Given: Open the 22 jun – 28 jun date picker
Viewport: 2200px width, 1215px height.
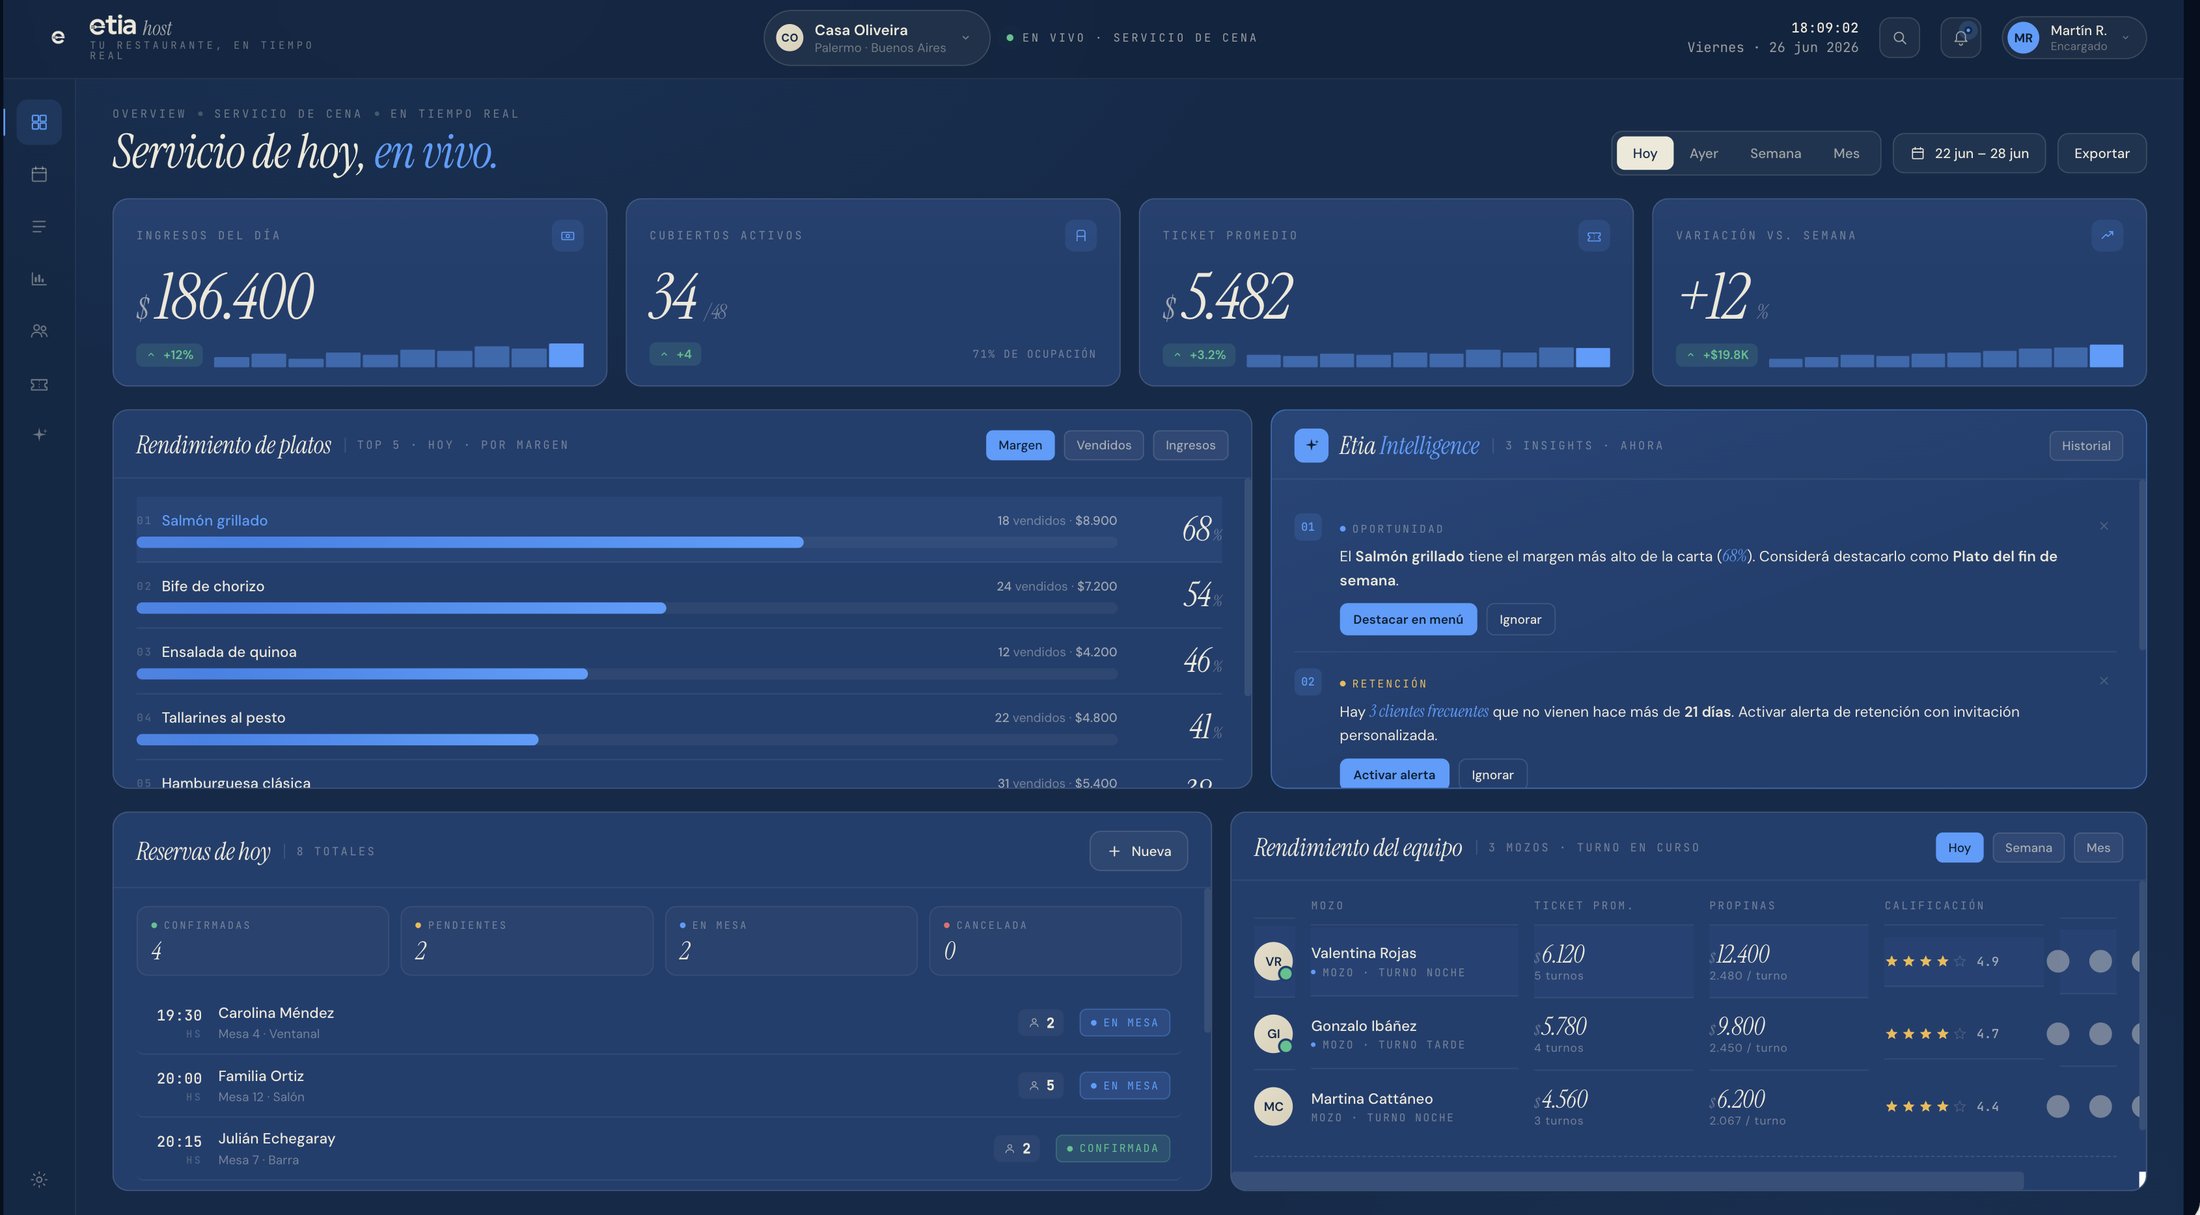Looking at the screenshot, I should (x=1969, y=153).
